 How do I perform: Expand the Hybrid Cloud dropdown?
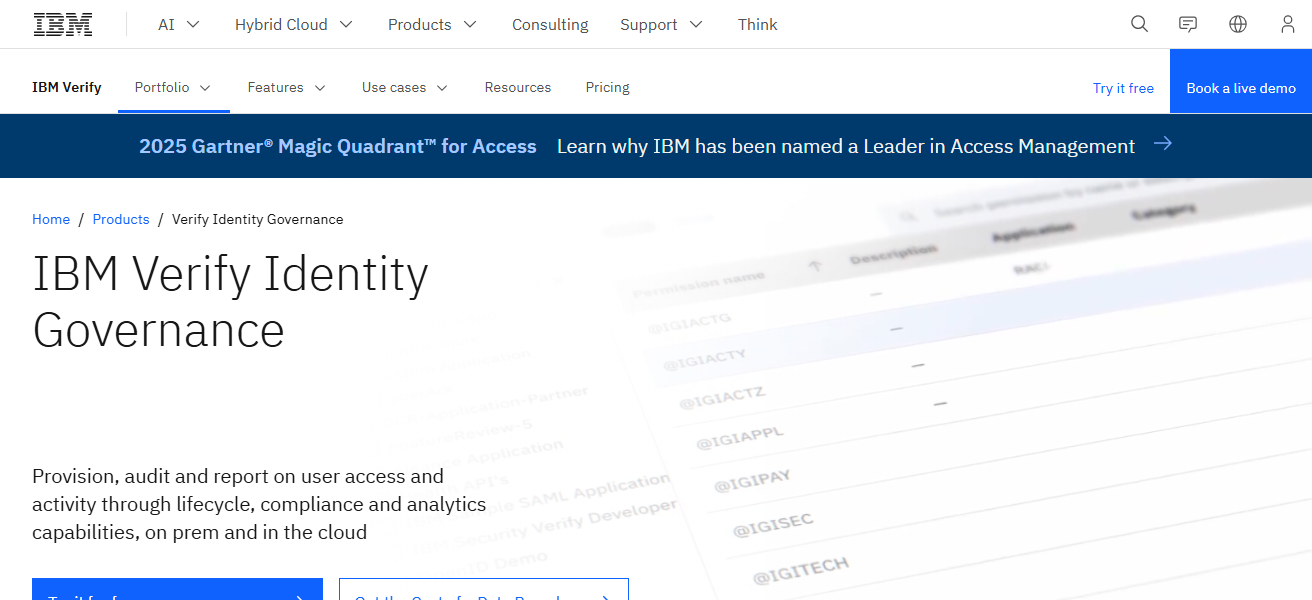tap(293, 24)
